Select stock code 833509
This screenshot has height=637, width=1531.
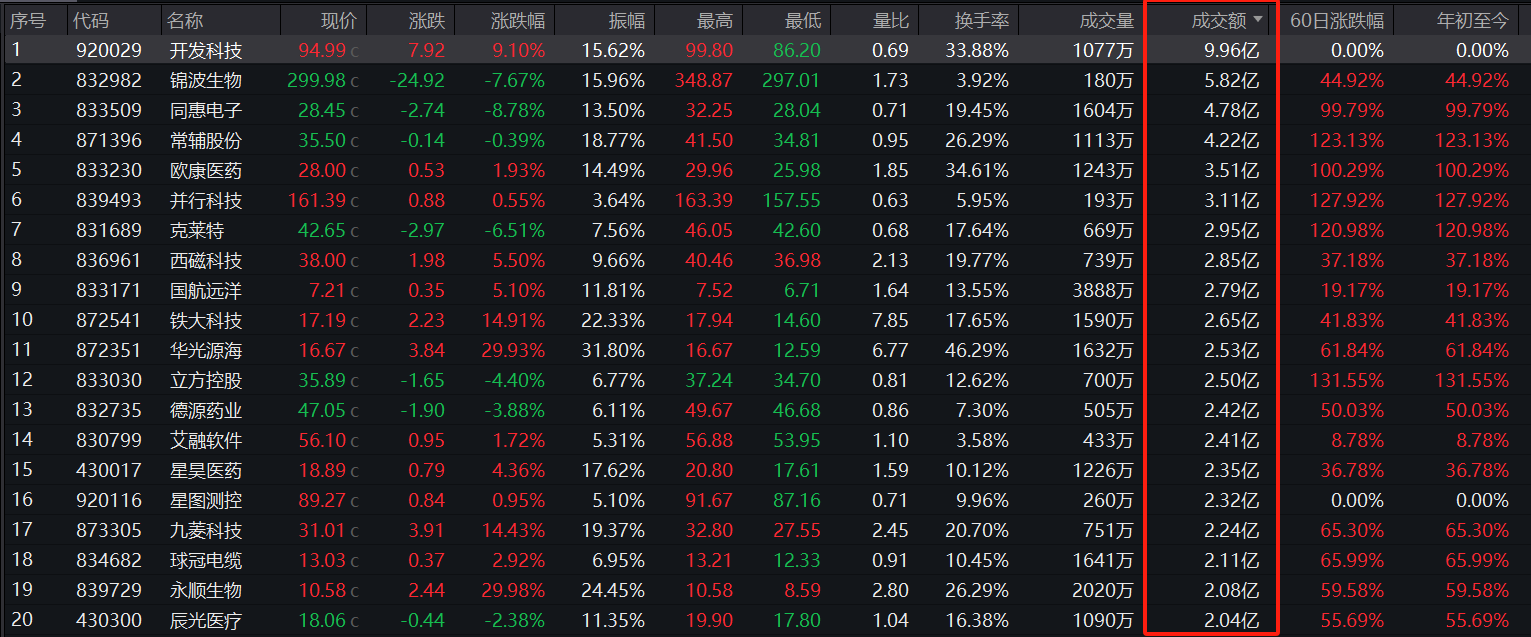pyautogui.click(x=108, y=110)
